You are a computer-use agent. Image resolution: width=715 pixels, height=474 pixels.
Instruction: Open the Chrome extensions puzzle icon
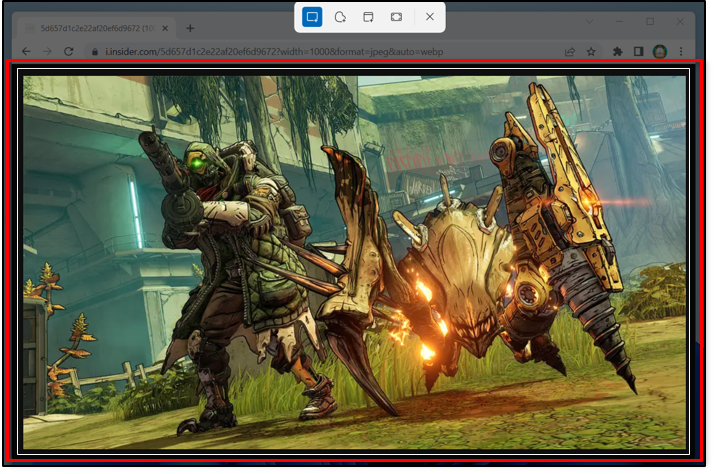point(617,51)
